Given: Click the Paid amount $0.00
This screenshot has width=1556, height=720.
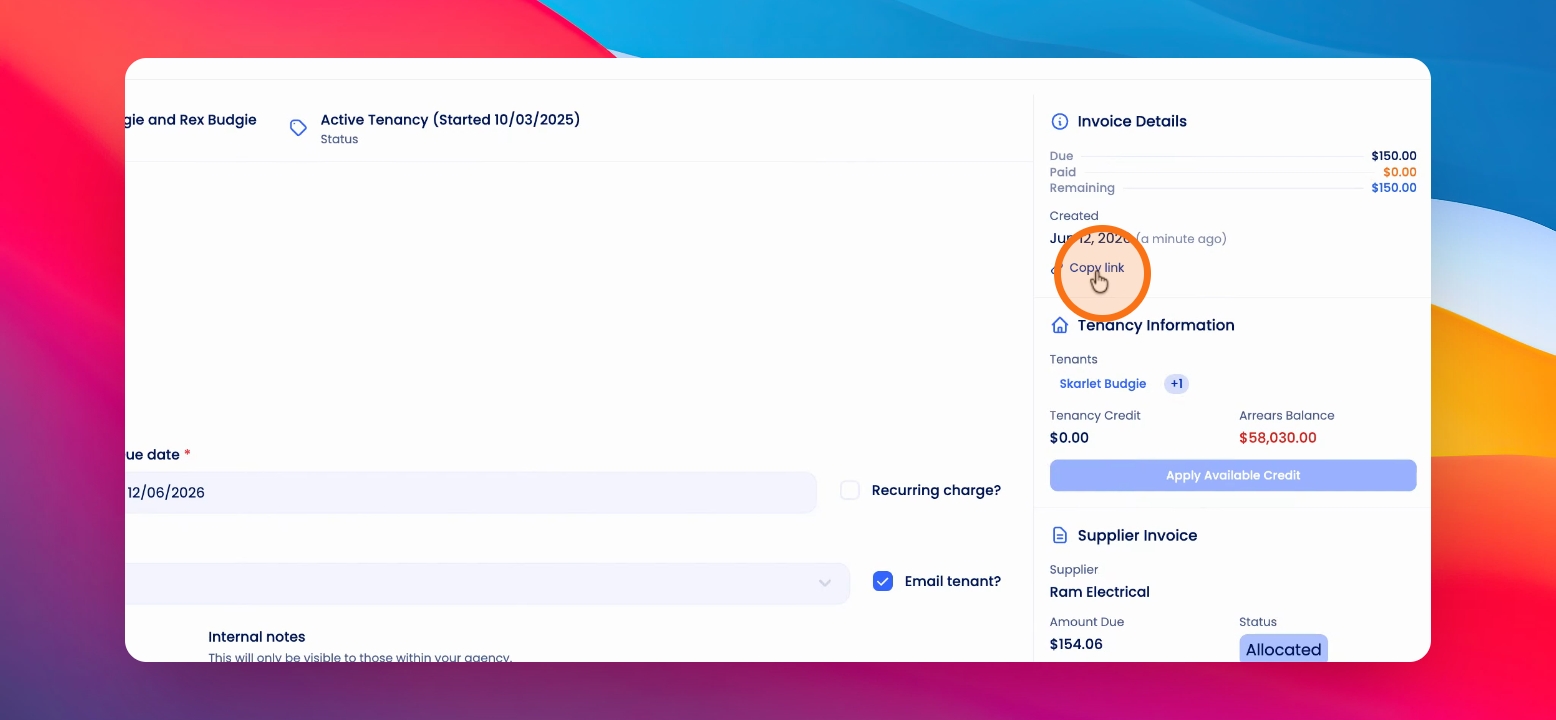Looking at the screenshot, I should coord(1400,172).
